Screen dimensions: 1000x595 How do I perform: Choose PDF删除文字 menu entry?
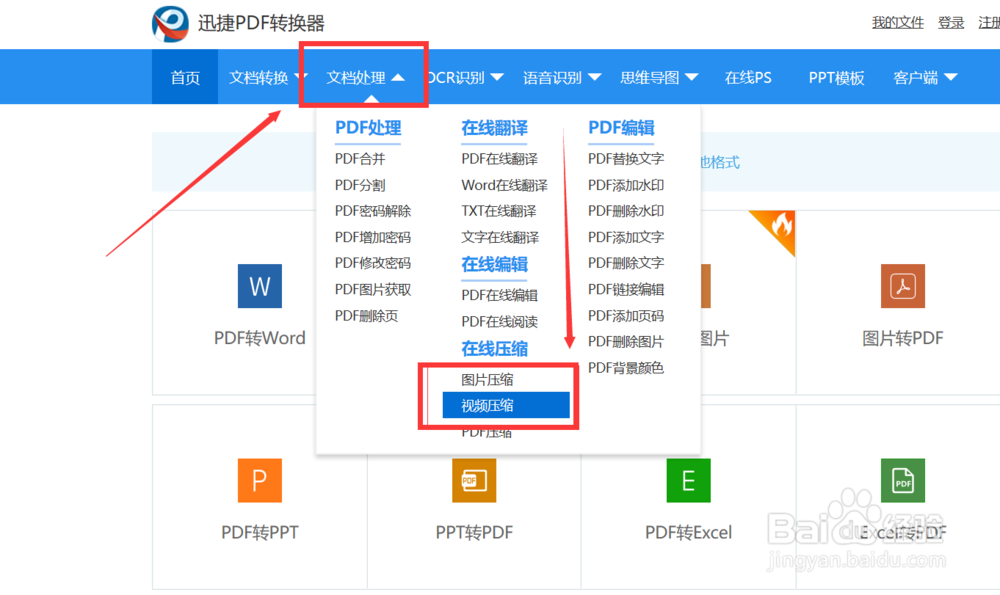[x=626, y=263]
